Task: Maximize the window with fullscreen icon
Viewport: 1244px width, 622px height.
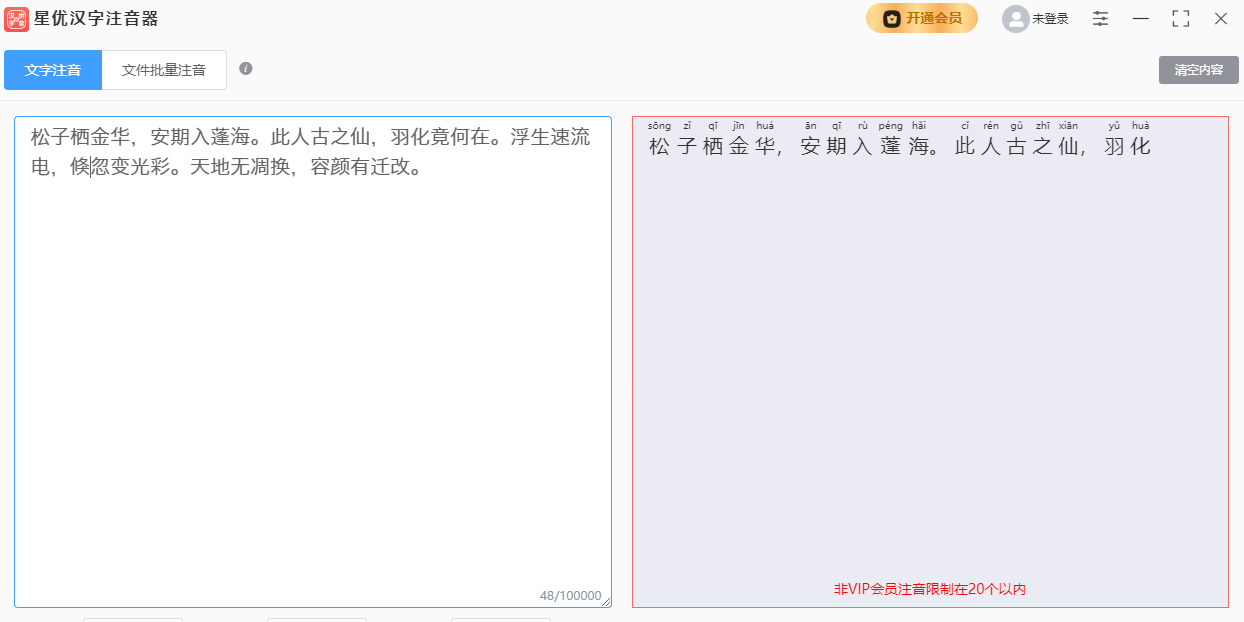Action: (1180, 18)
